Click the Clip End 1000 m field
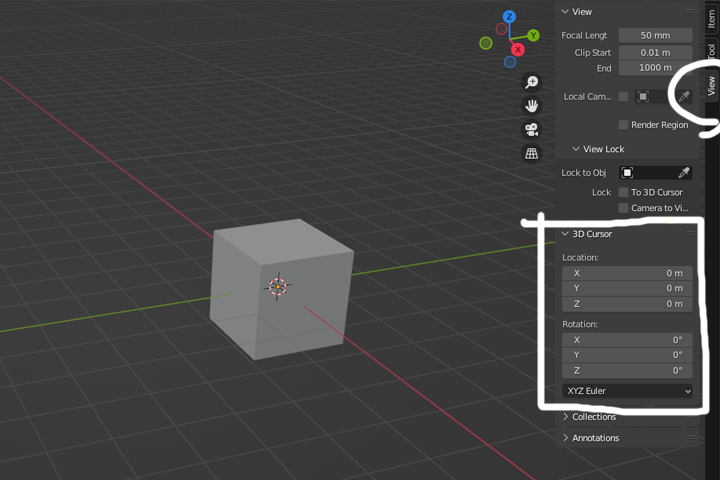The width and height of the screenshot is (720, 480). click(x=655, y=68)
